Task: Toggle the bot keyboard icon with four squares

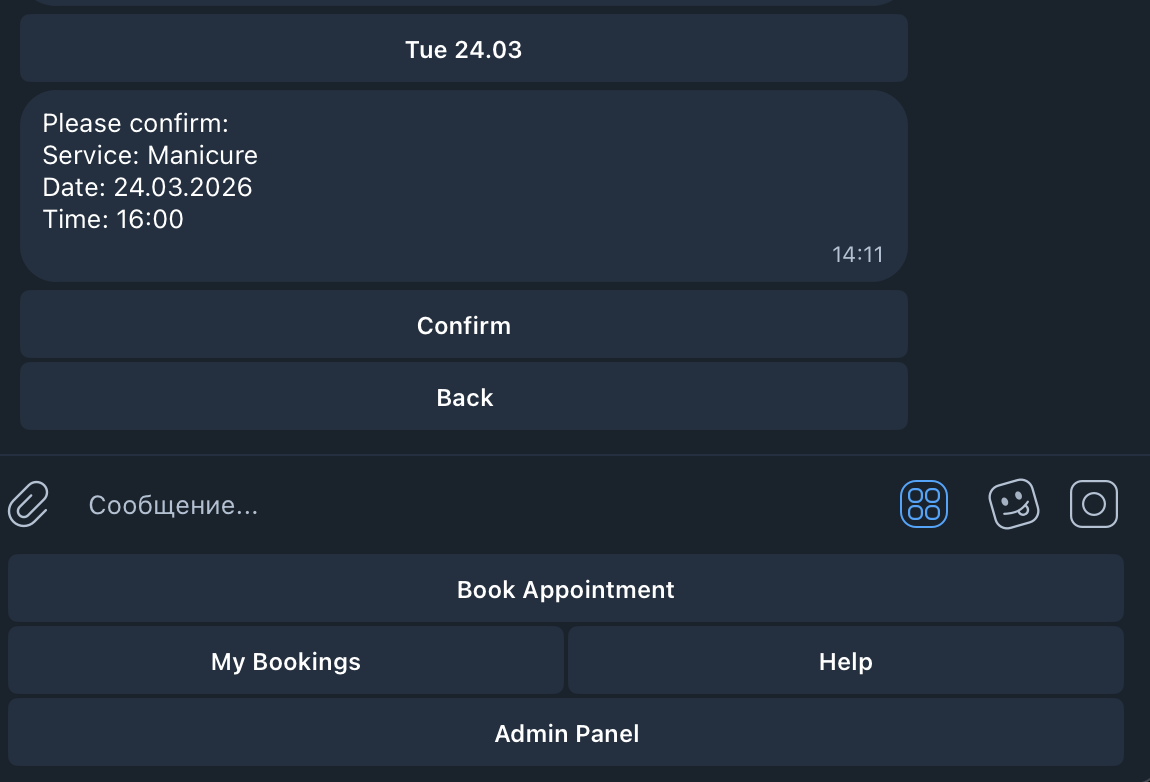Action: 923,504
